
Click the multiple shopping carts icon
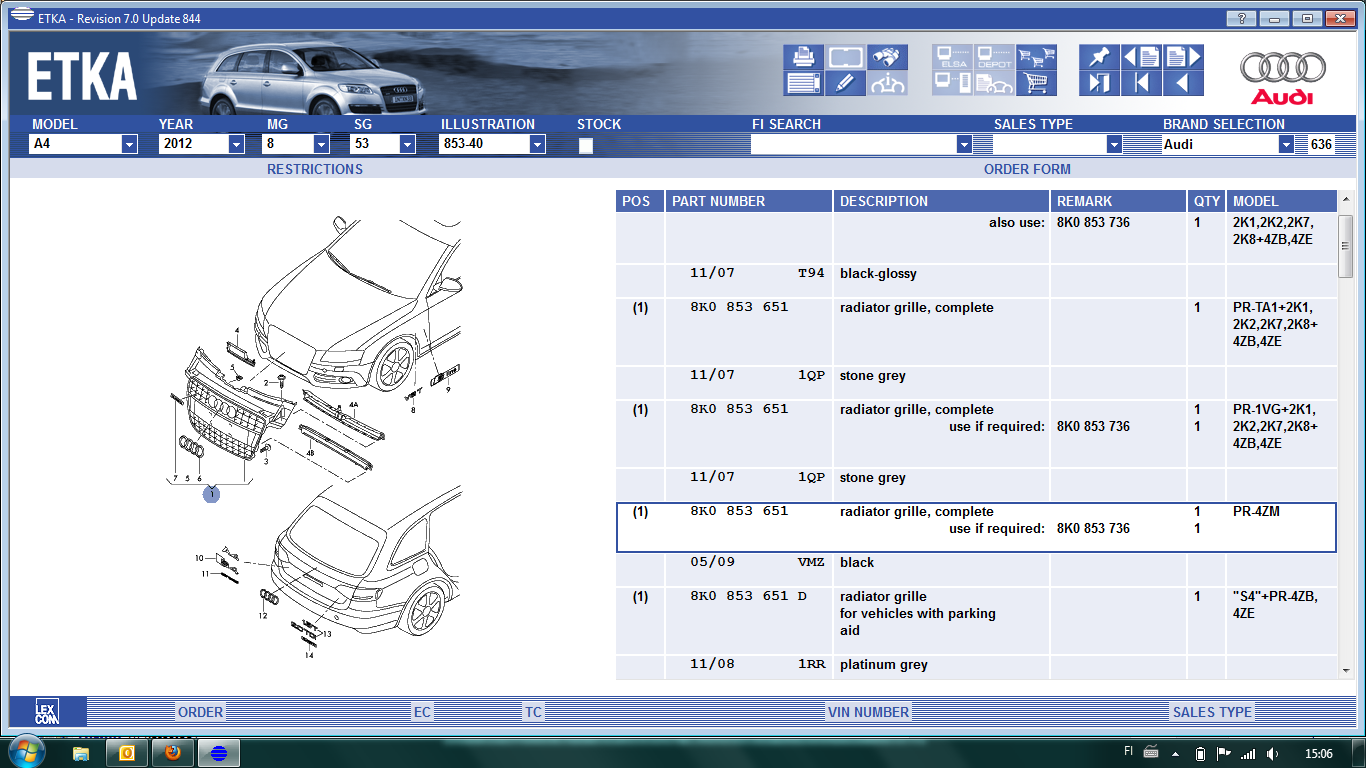[1036, 57]
